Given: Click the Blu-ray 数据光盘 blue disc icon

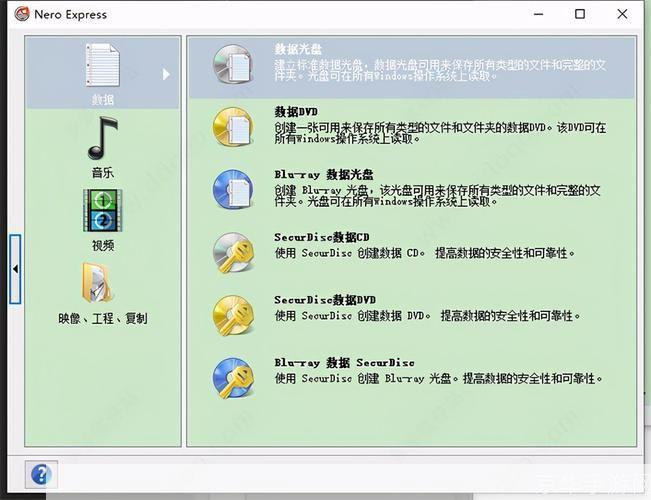Looking at the screenshot, I should (x=233, y=189).
